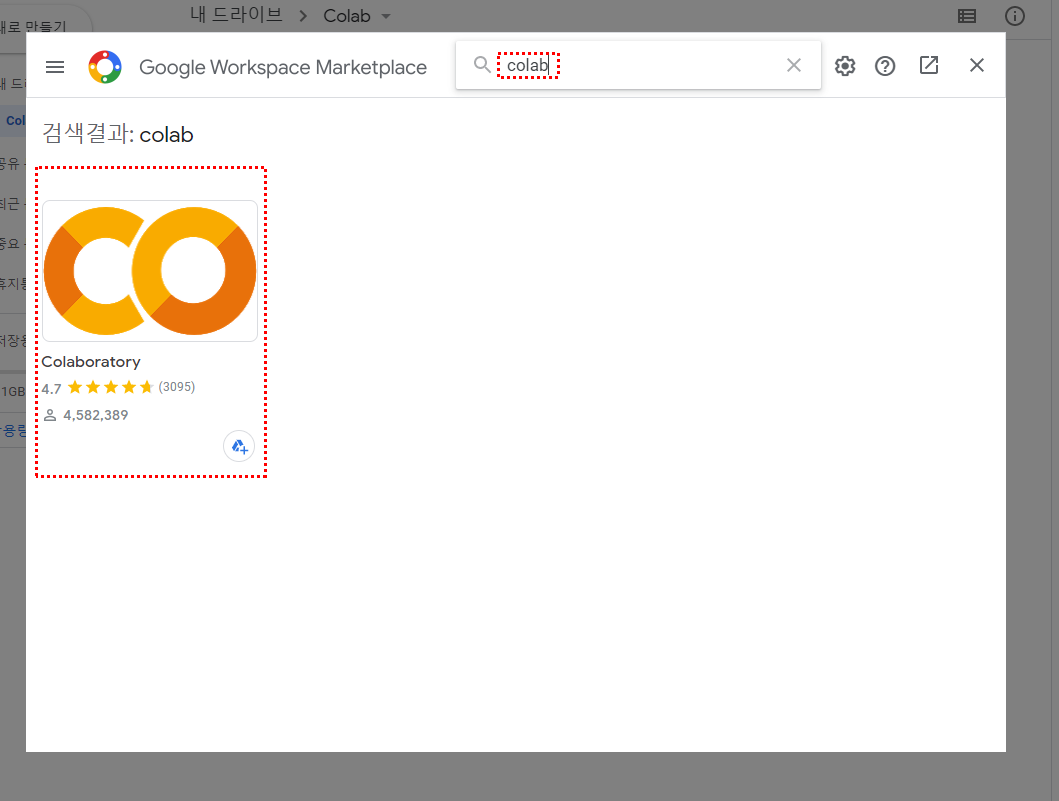Open Marketplace settings gear
Viewport: 1059px width, 801px height.
point(845,66)
